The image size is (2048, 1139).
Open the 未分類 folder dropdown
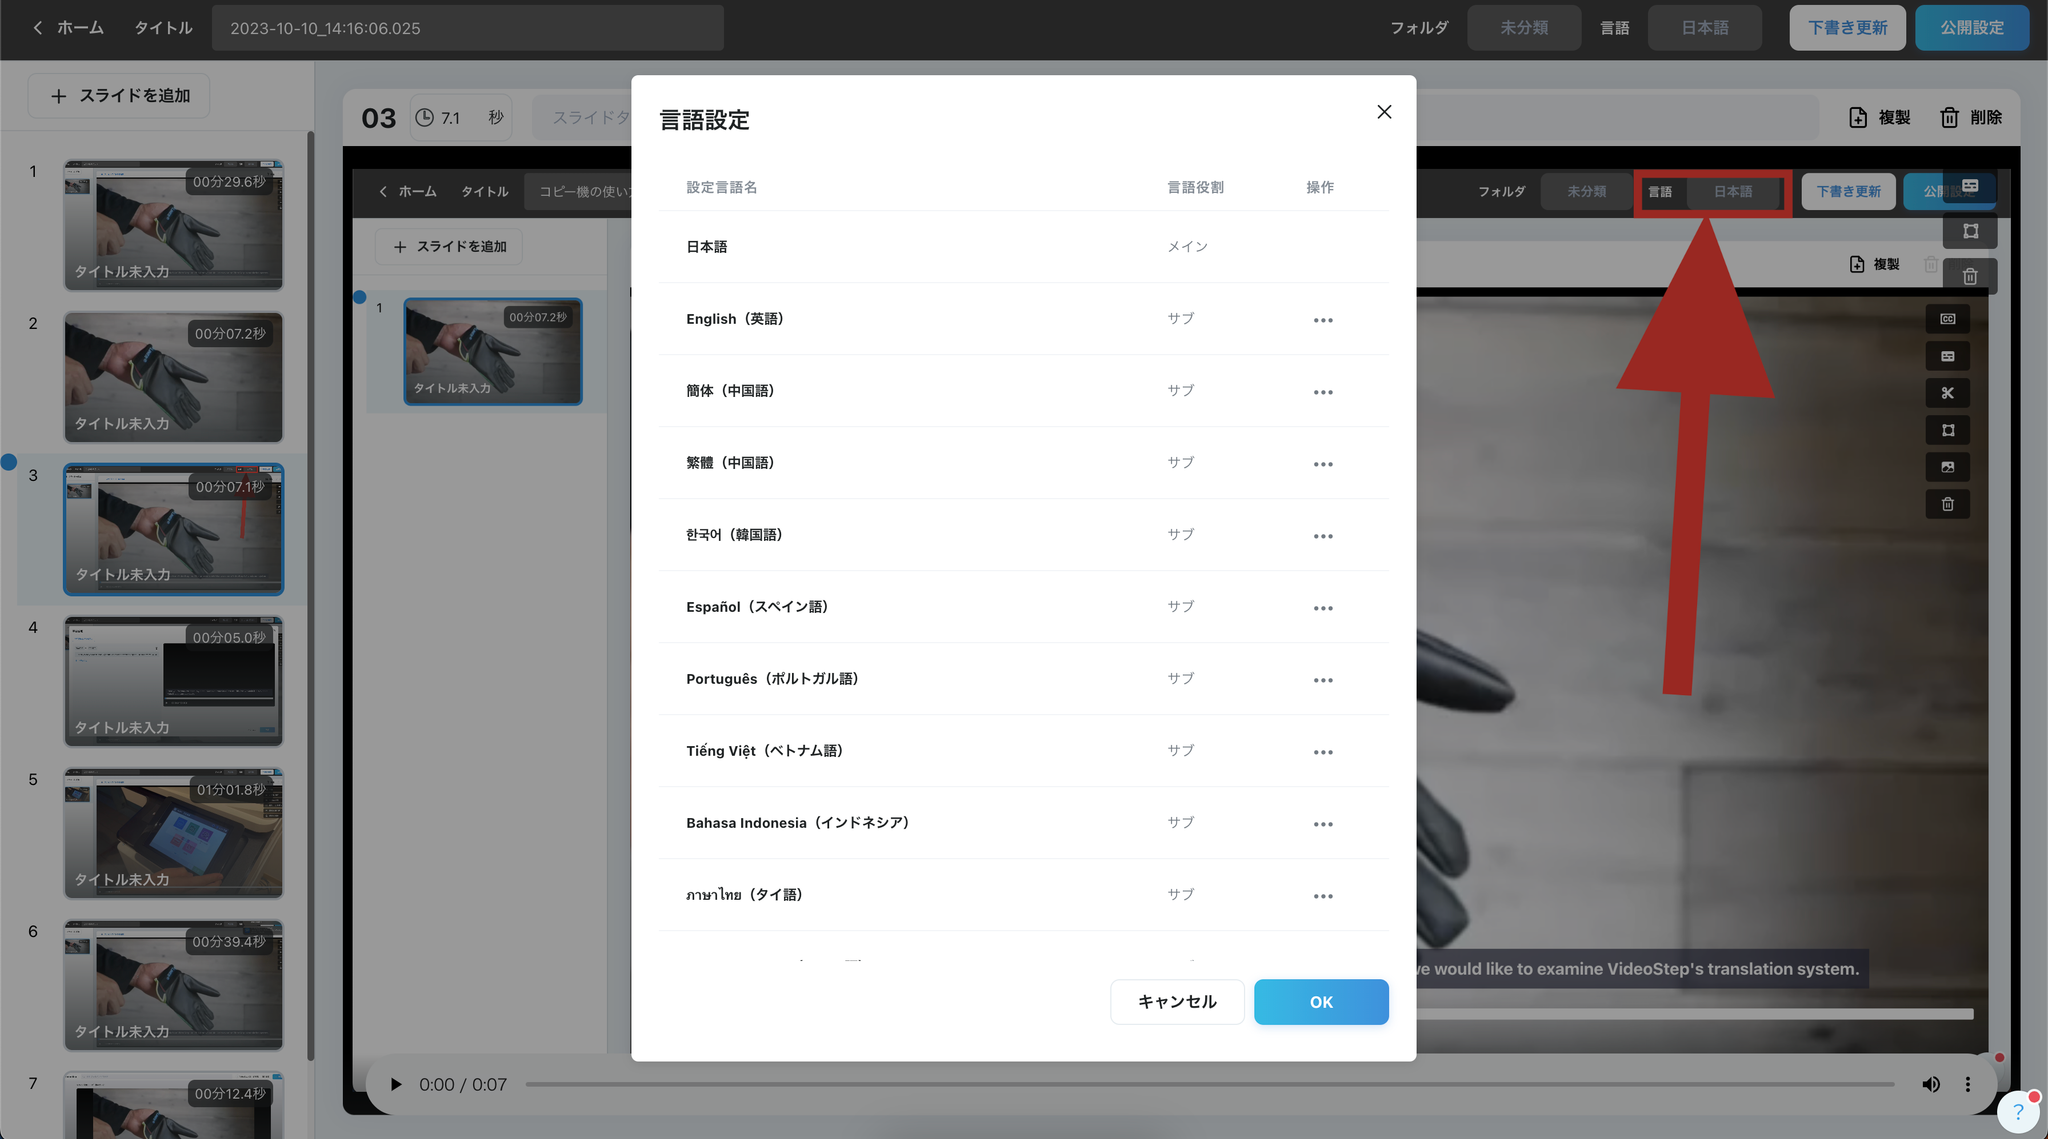1523,28
